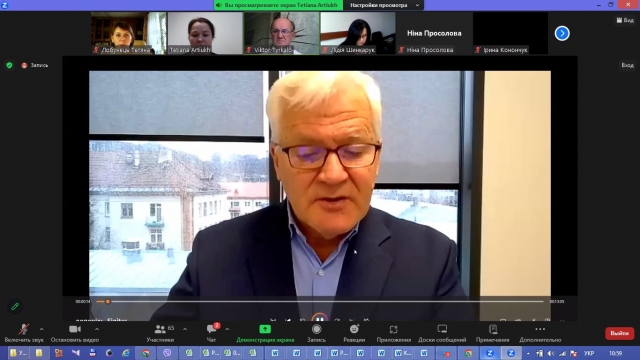Show next participants with blue arrow

(x=562, y=33)
